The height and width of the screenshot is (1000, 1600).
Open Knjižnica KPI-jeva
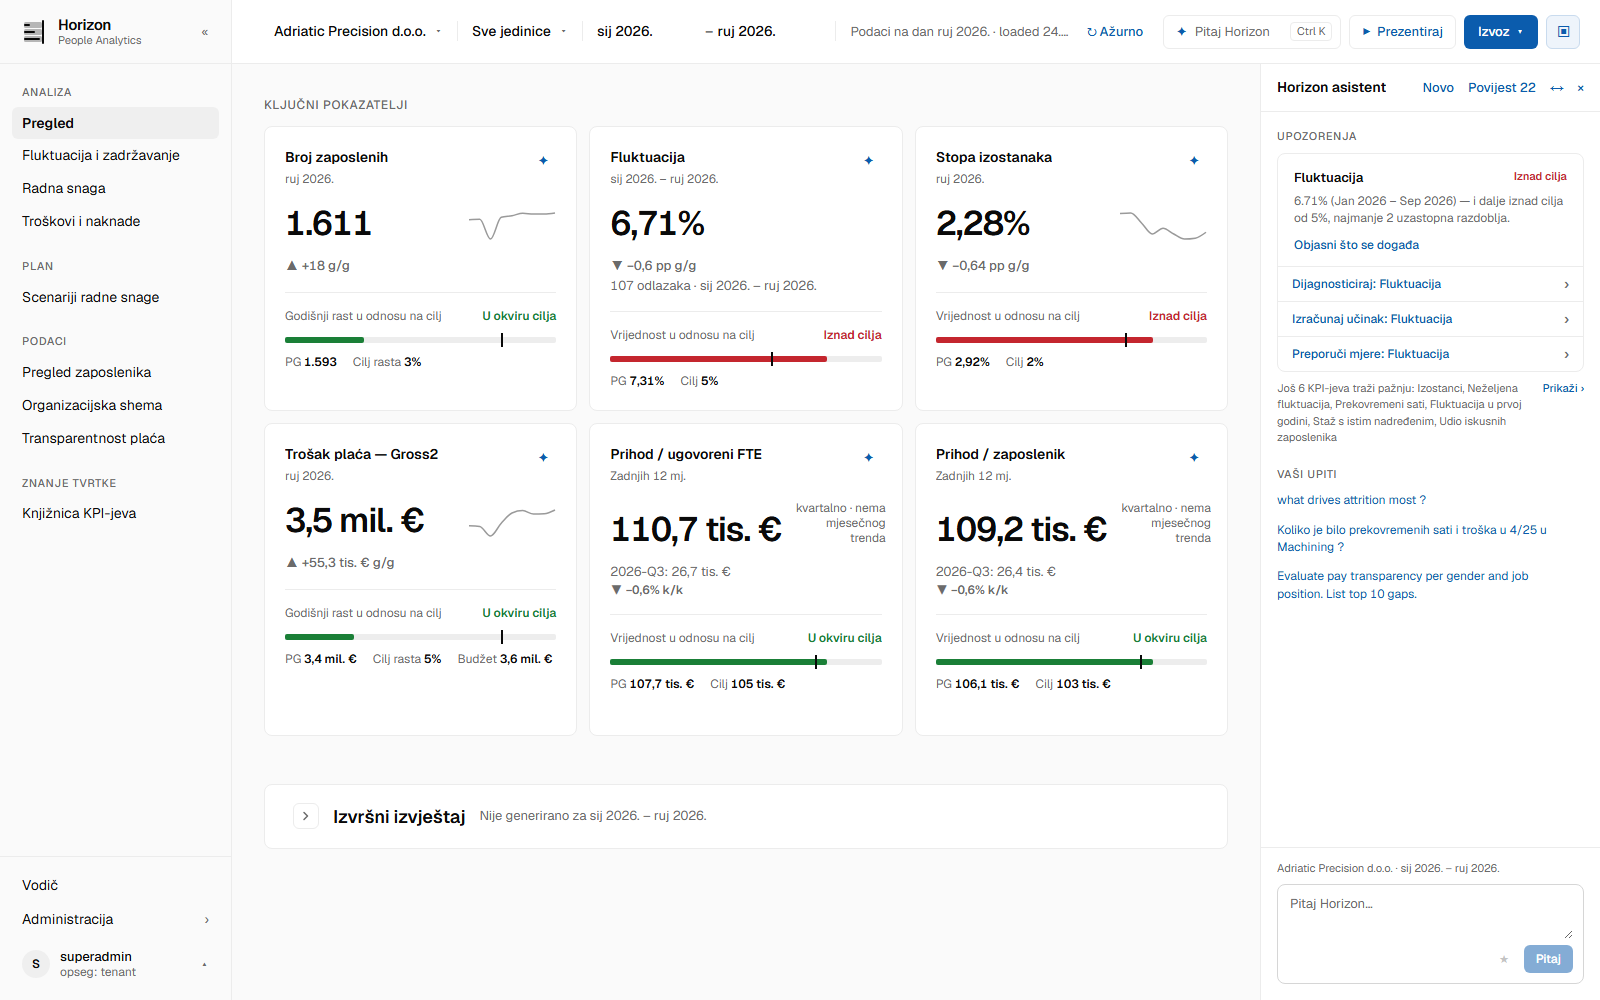[x=116, y=513]
